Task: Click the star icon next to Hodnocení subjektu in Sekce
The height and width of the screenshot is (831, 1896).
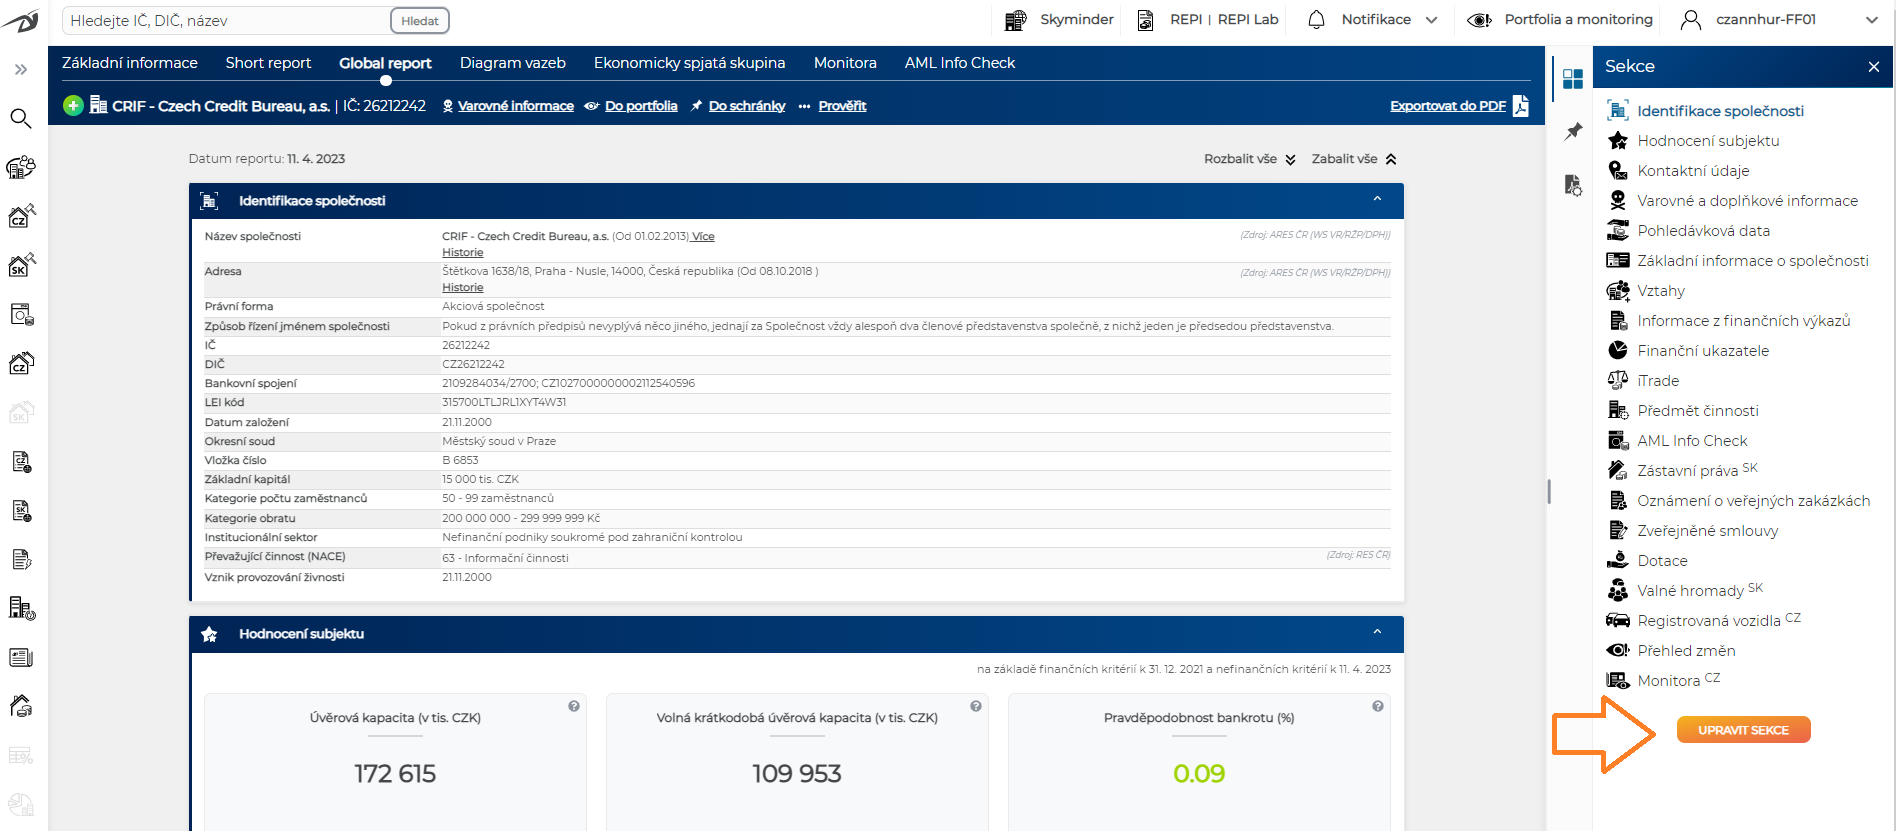Action: tap(1617, 141)
